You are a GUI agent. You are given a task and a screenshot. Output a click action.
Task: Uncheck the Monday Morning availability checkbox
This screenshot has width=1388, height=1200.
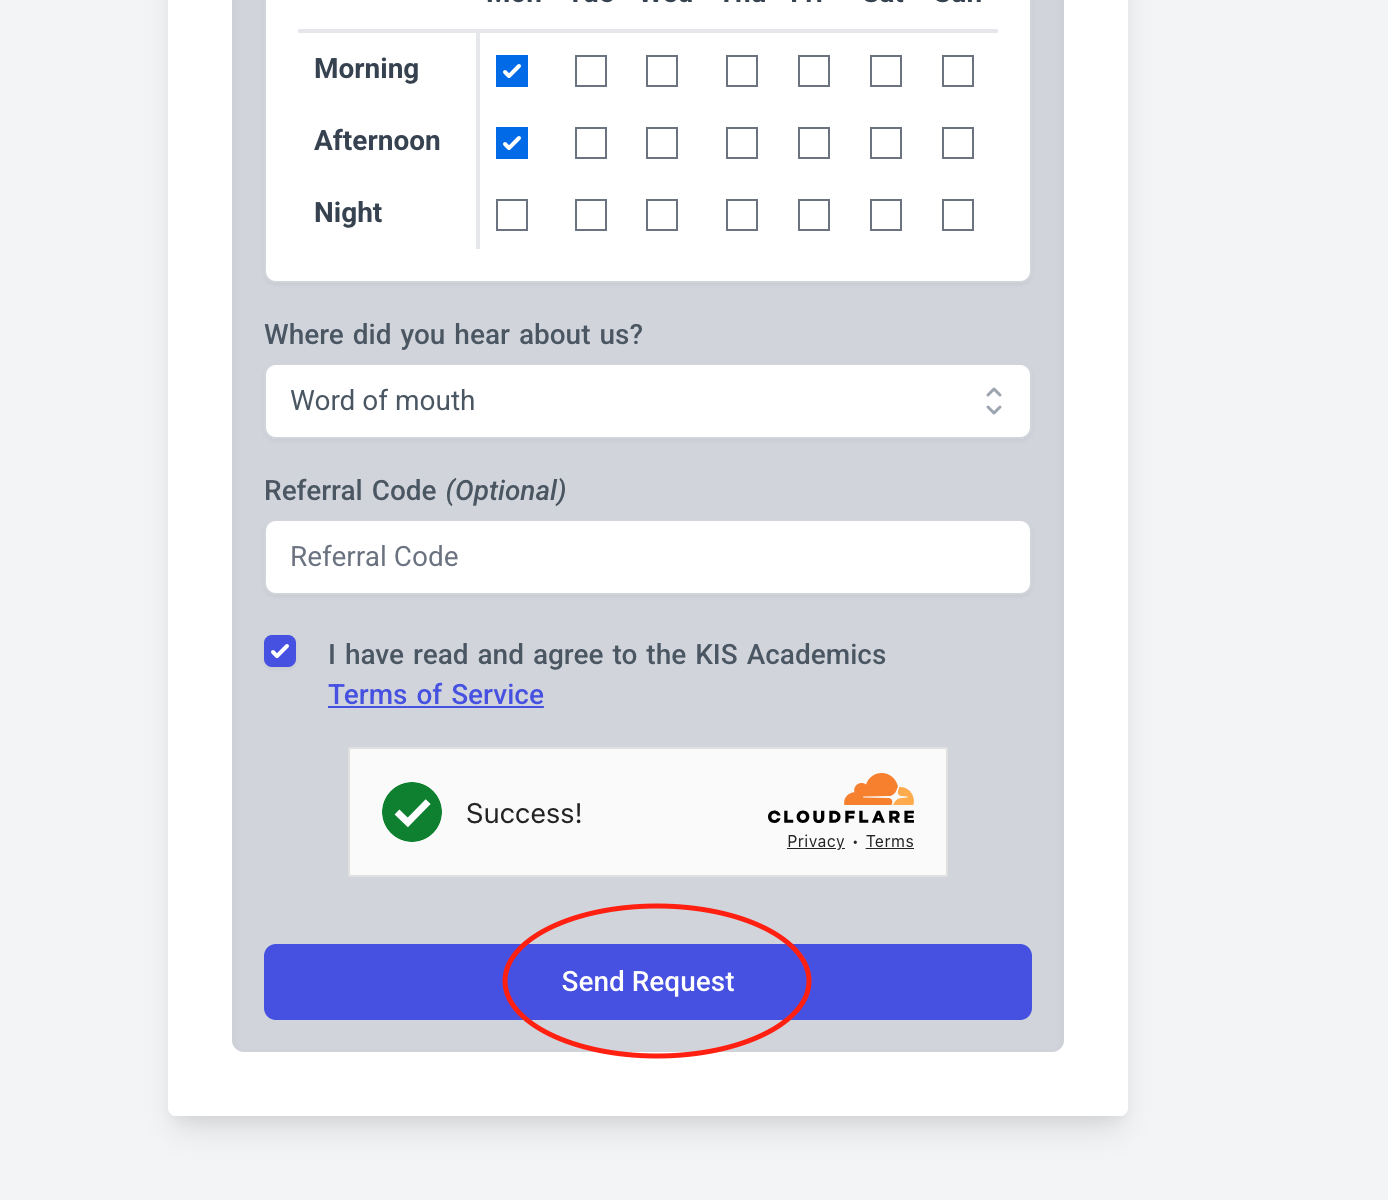tap(512, 71)
